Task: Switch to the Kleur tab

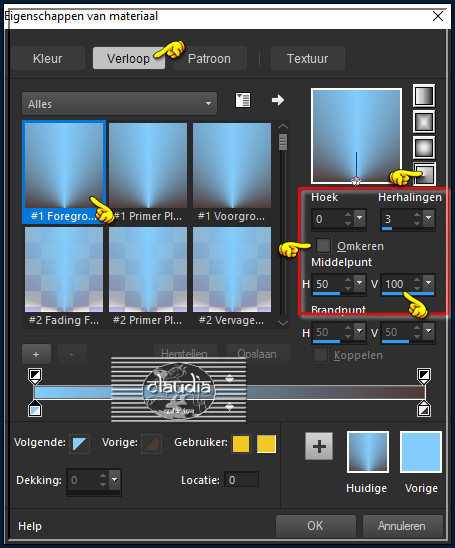Action: 48,58
